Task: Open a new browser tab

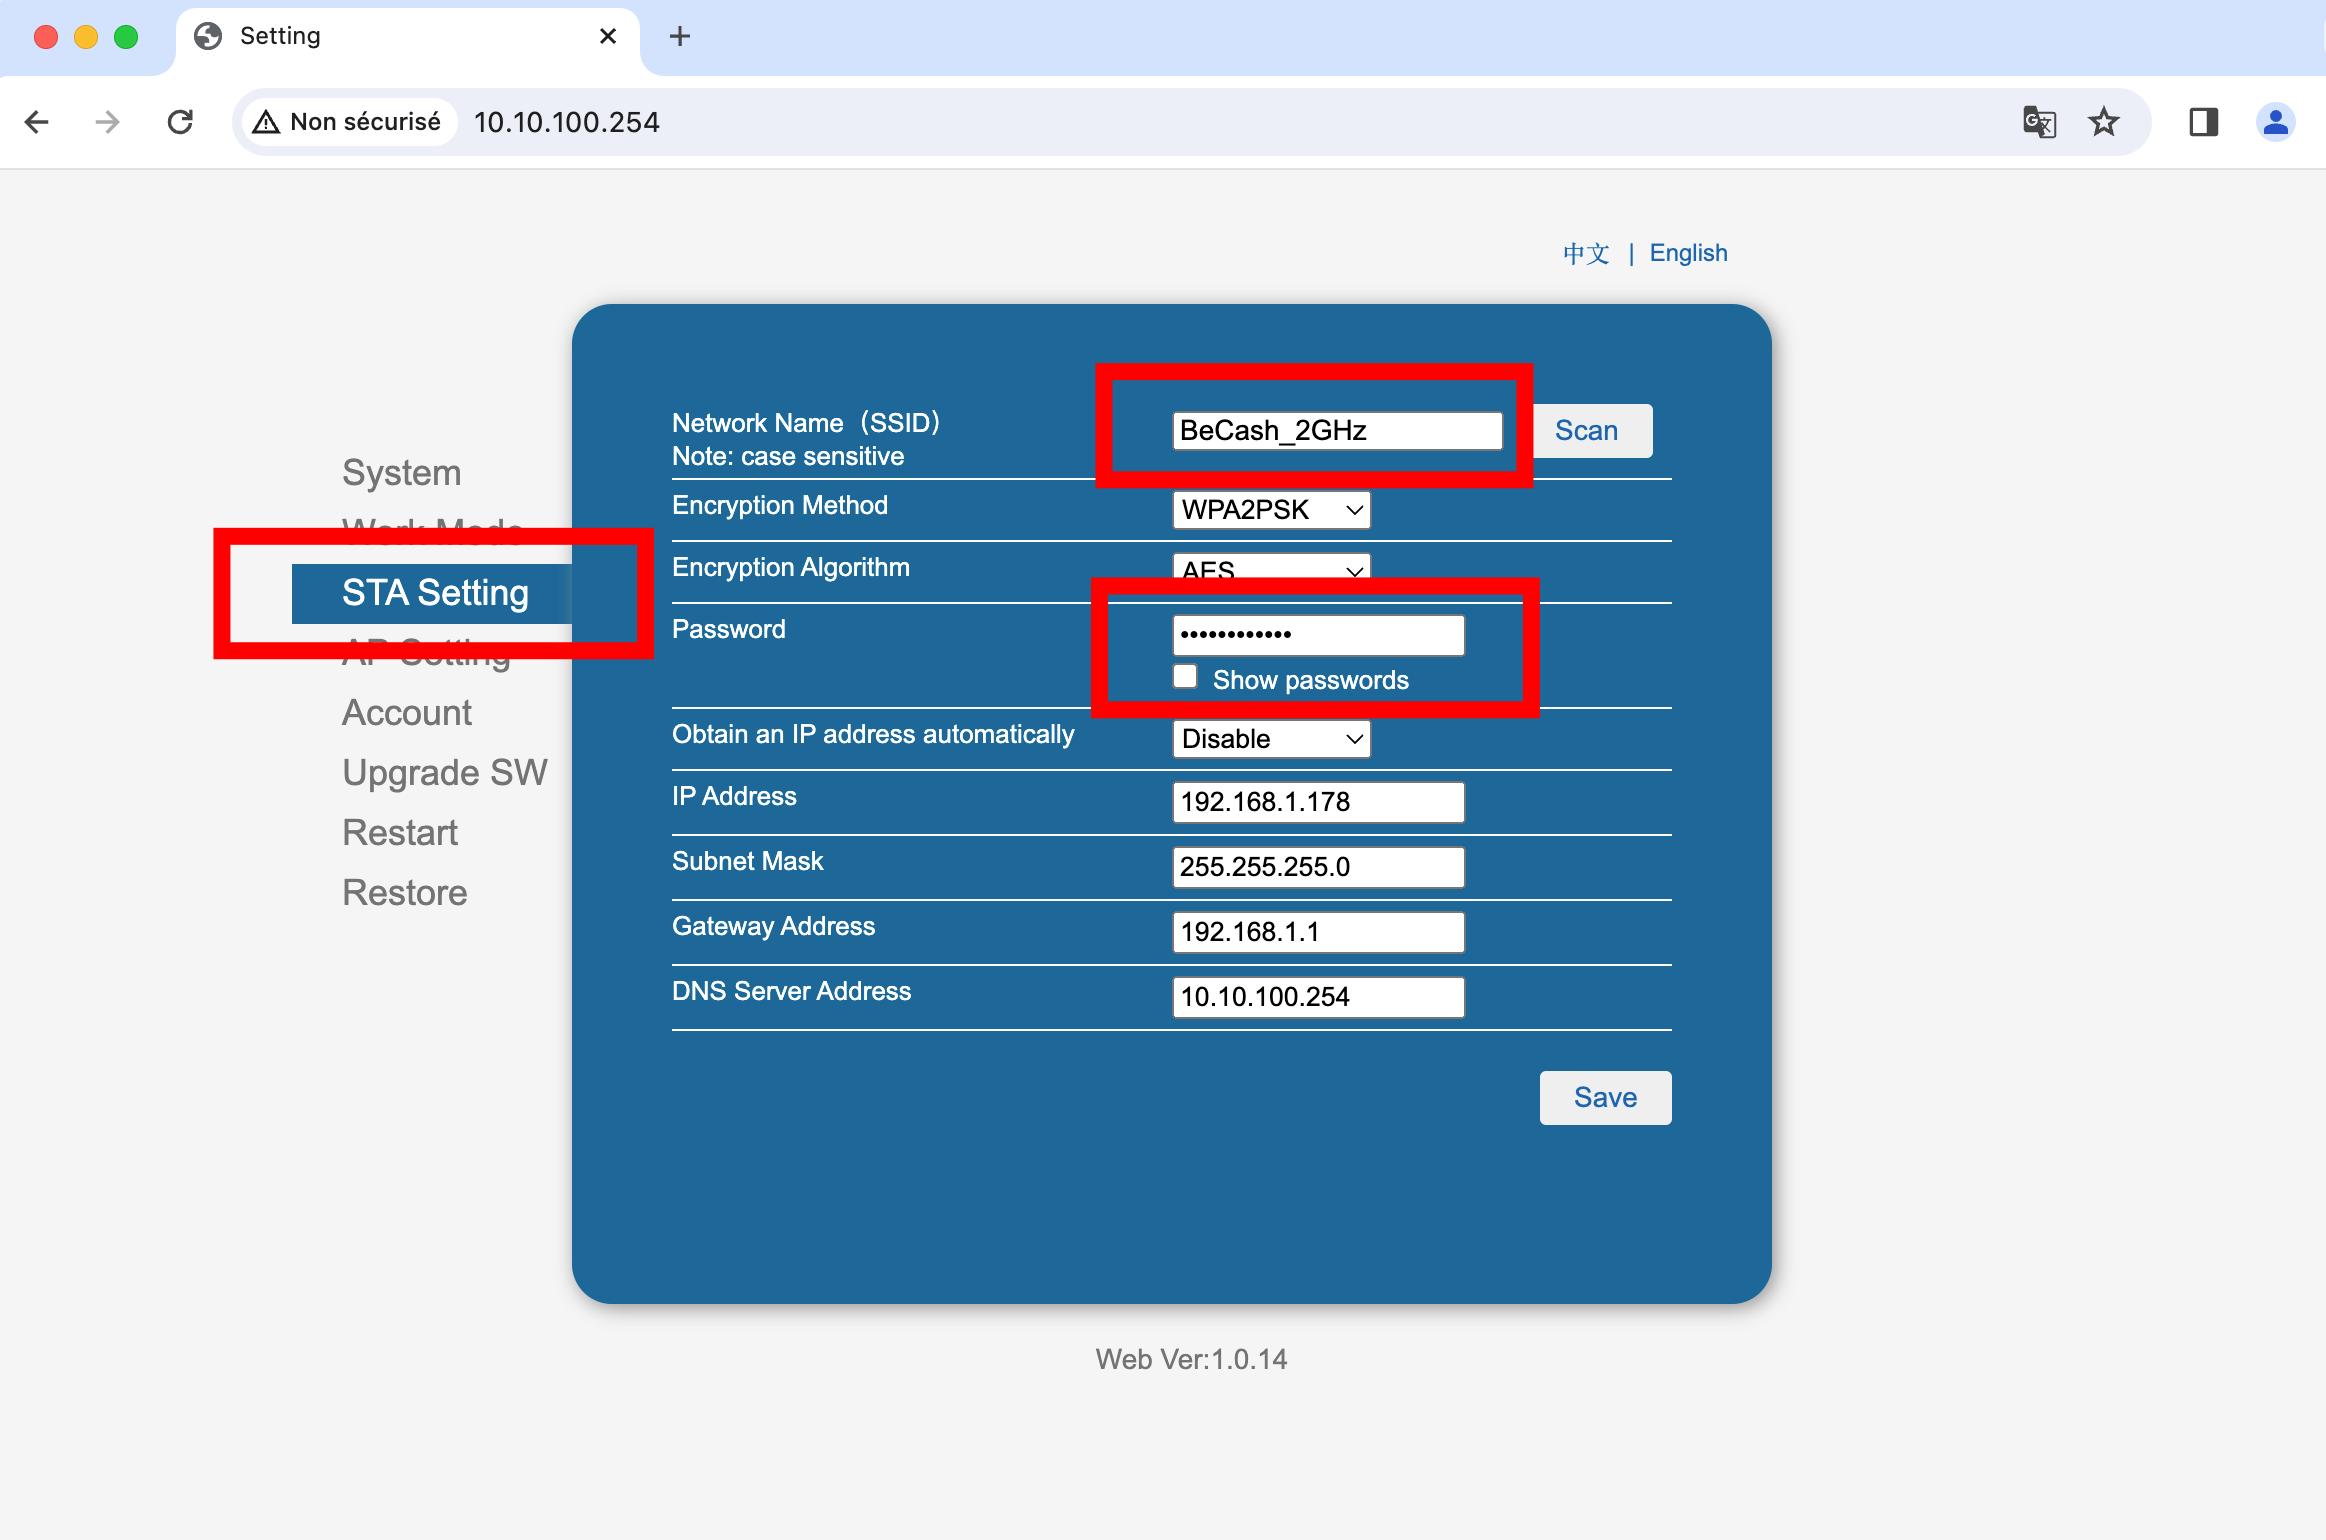Action: point(680,37)
